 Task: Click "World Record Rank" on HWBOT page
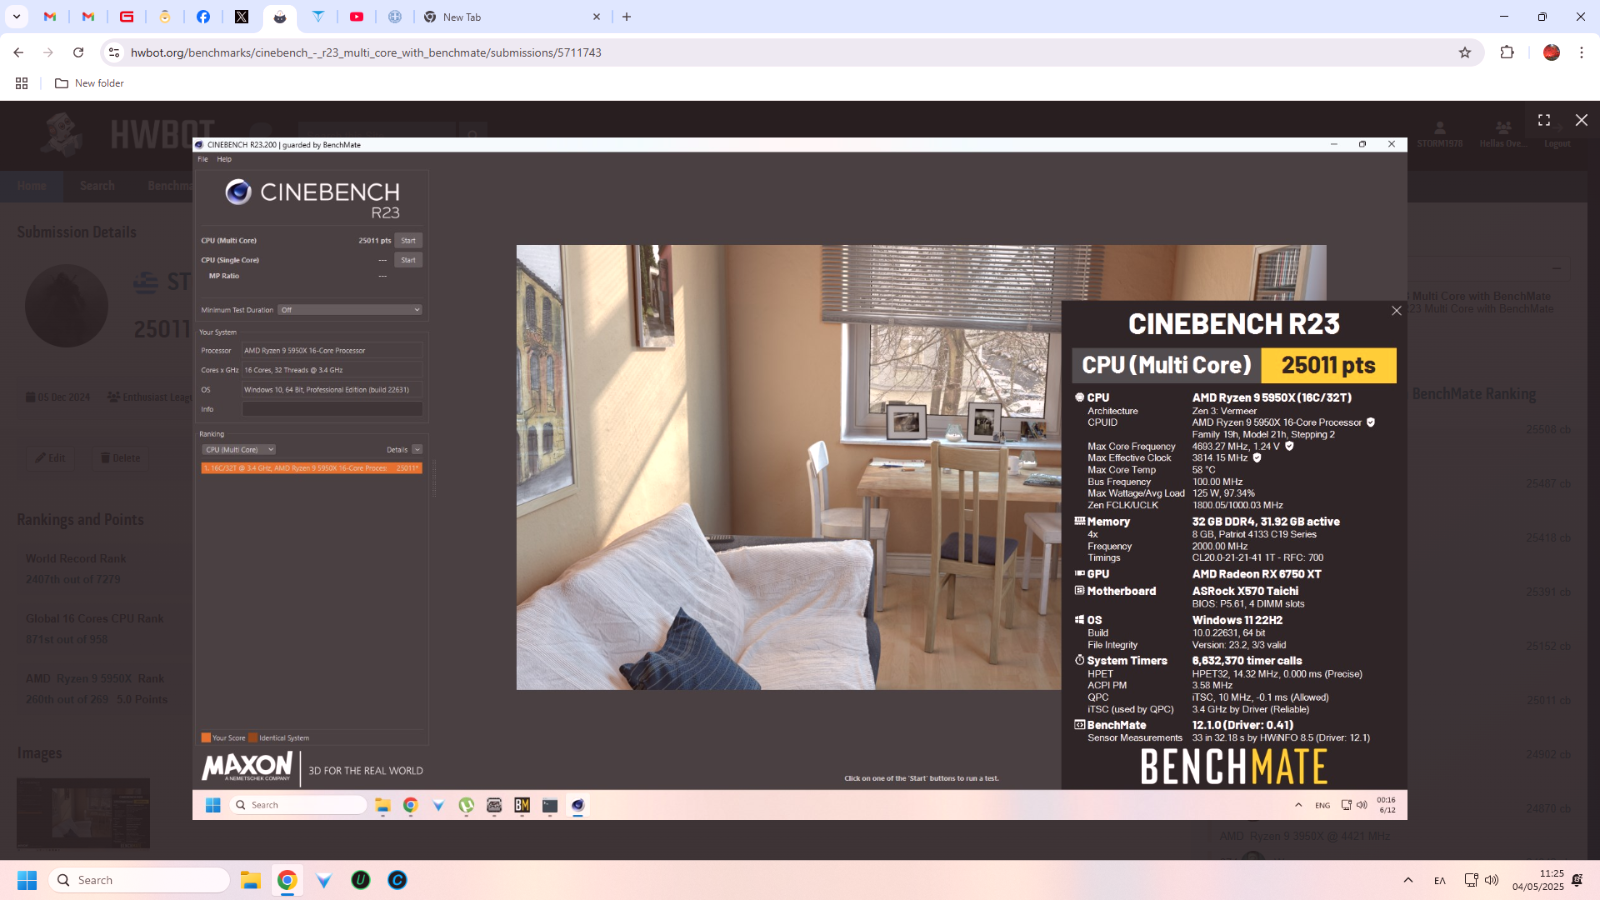(76, 559)
